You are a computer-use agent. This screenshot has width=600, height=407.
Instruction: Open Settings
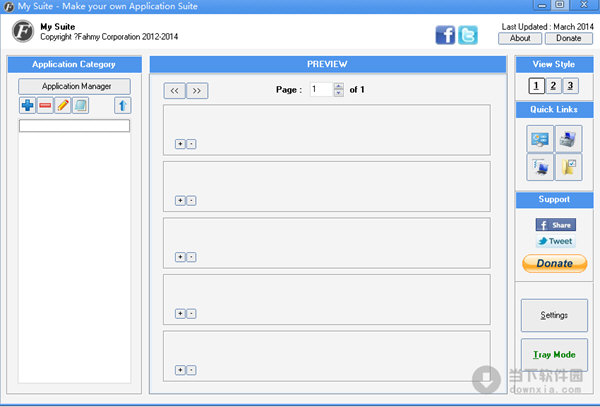tap(554, 315)
